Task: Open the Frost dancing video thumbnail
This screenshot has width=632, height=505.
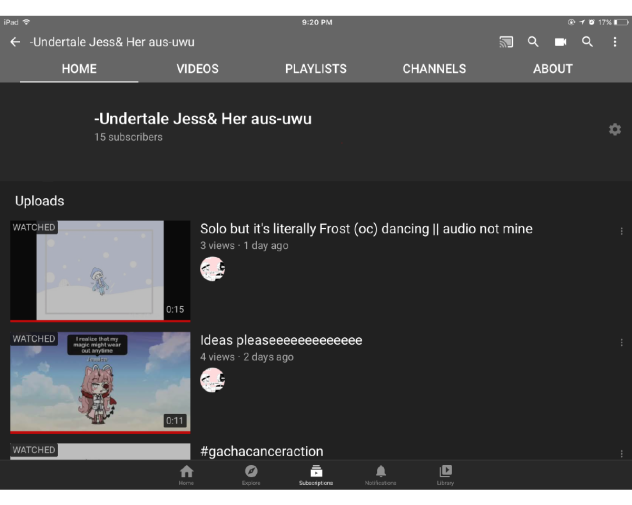Action: click(x=100, y=271)
